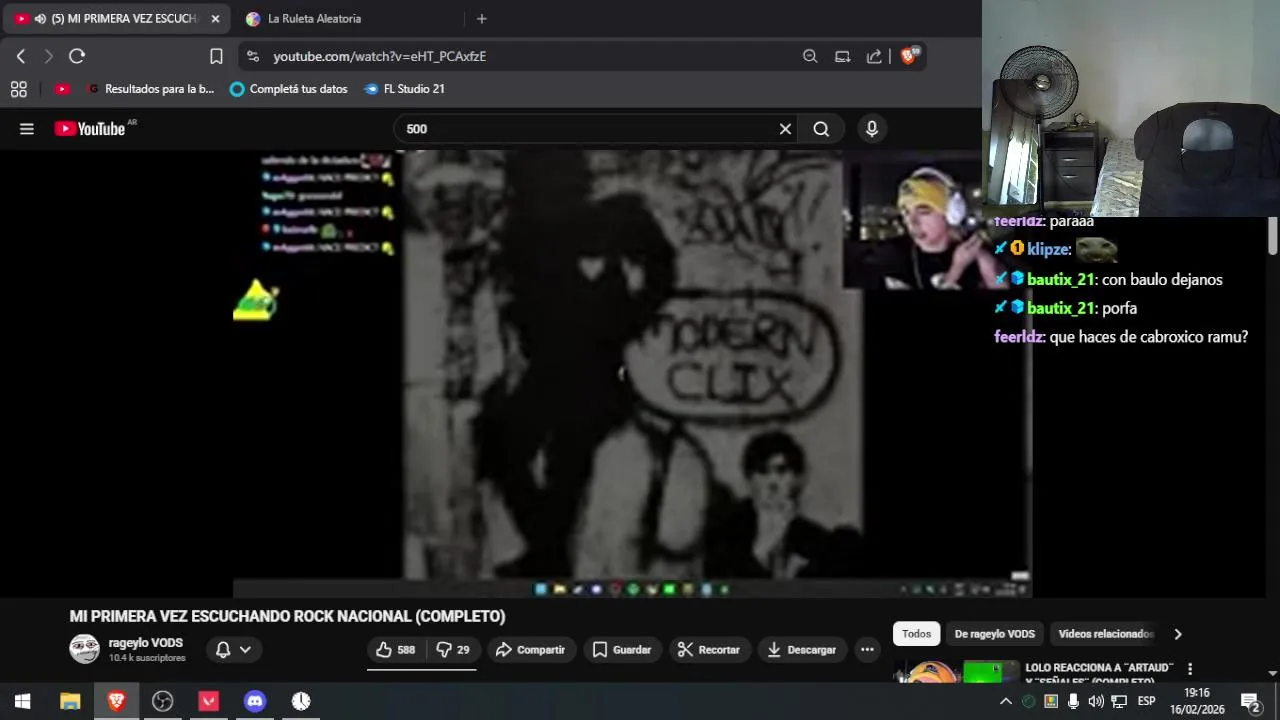Run search with the magnifier button
Viewport: 1280px width, 720px height.
[x=821, y=128]
